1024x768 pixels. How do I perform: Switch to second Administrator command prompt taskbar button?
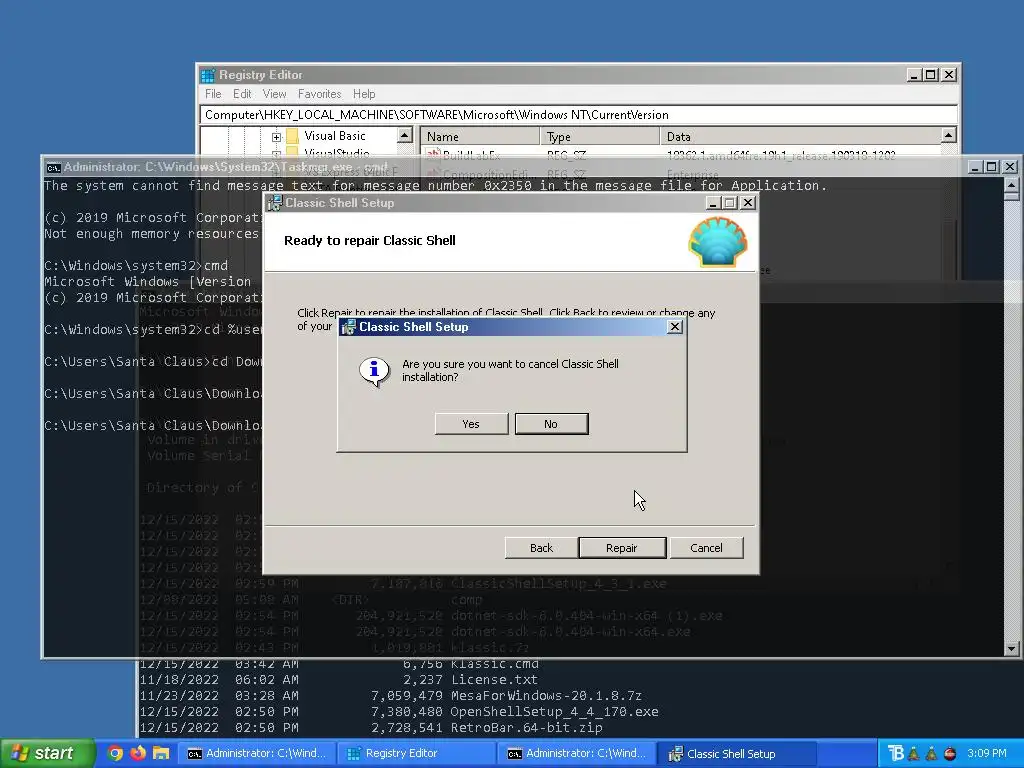(x=577, y=754)
